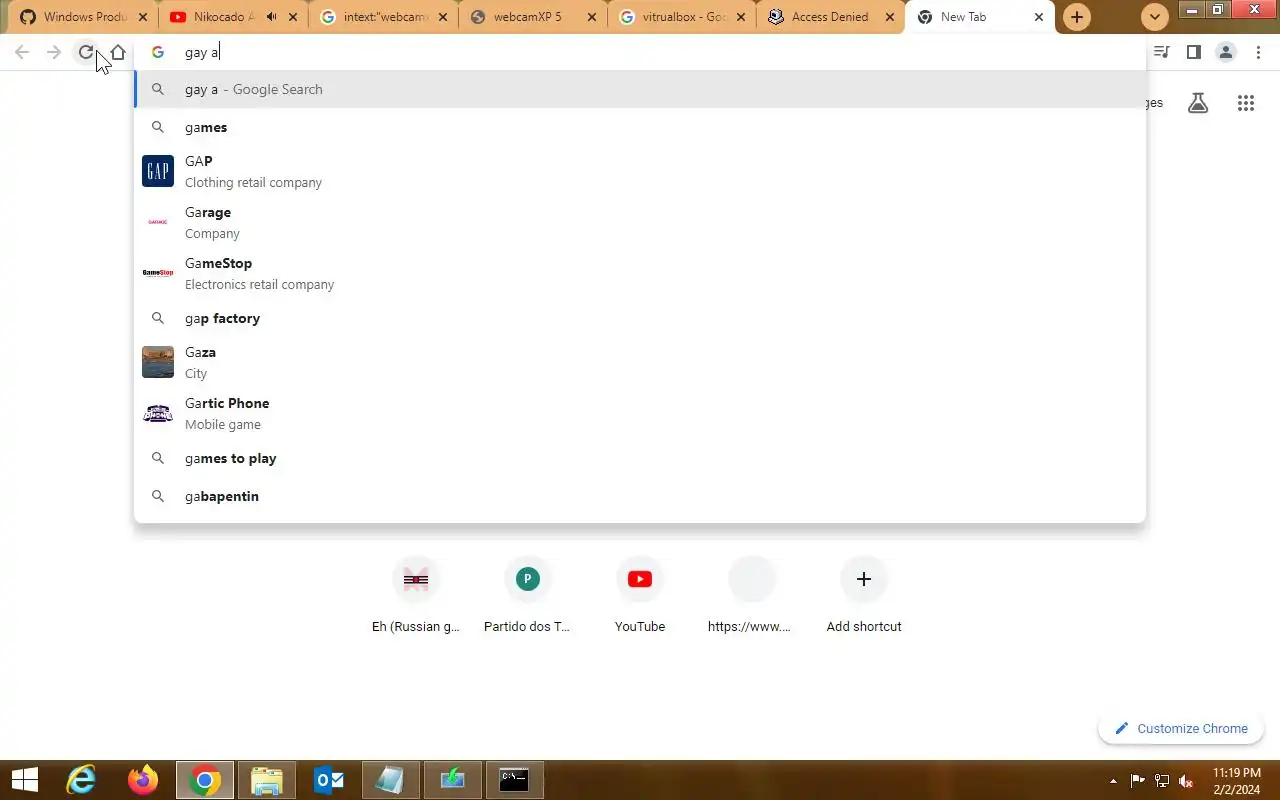Open the Windows Start button
Image resolution: width=1280 pixels, height=800 pixels.
coord(24,780)
